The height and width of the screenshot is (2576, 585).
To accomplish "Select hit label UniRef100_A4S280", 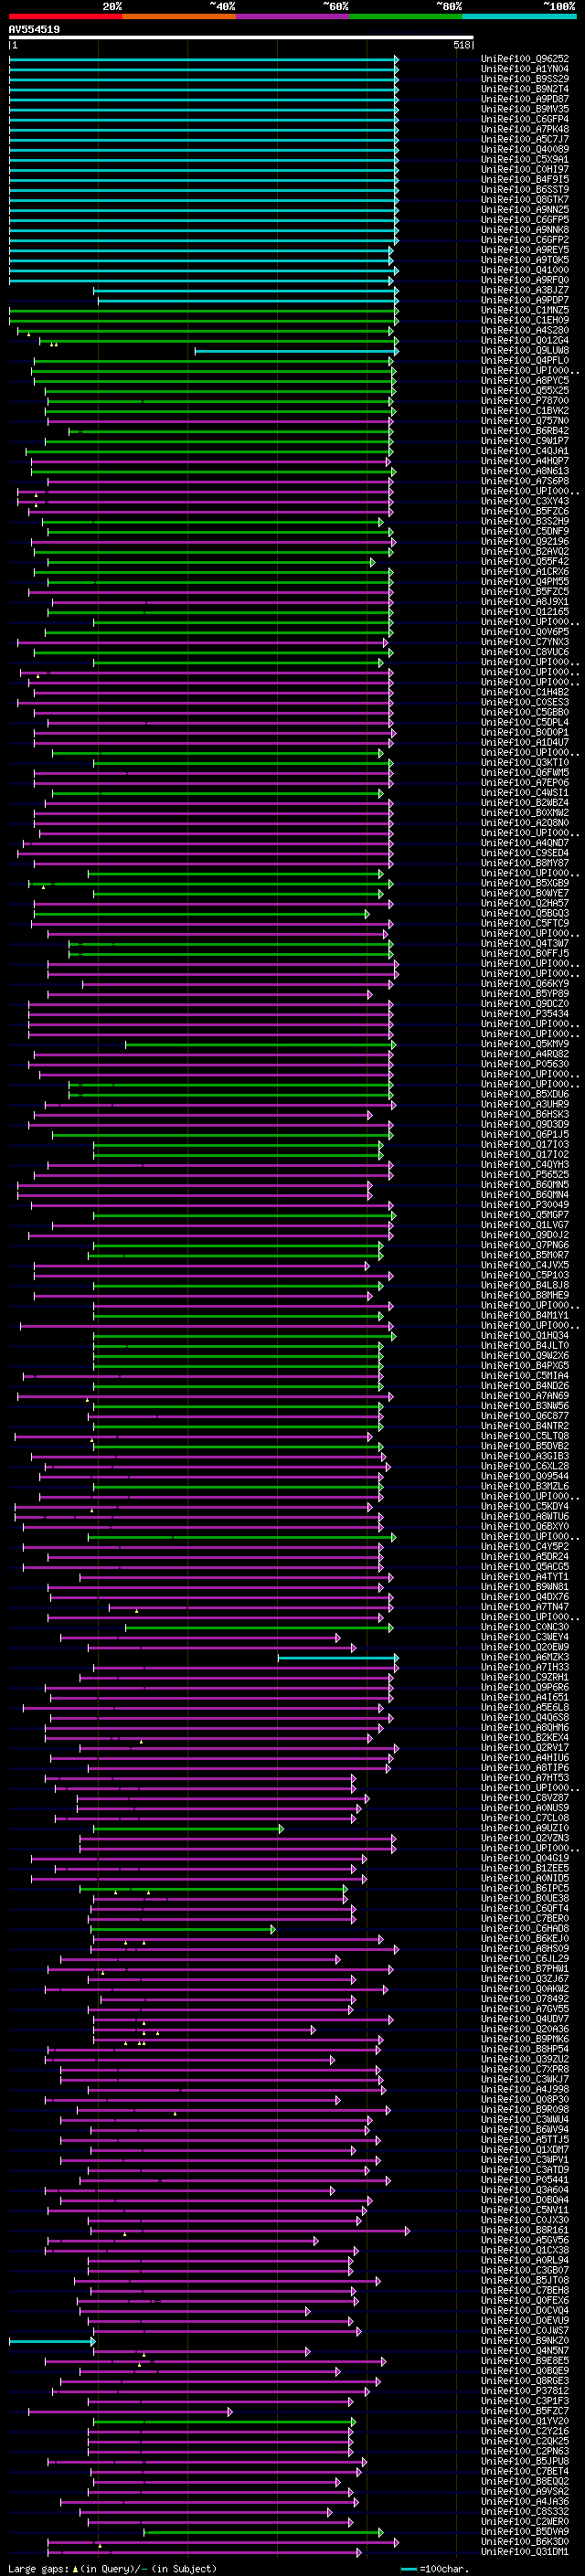I will point(525,330).
